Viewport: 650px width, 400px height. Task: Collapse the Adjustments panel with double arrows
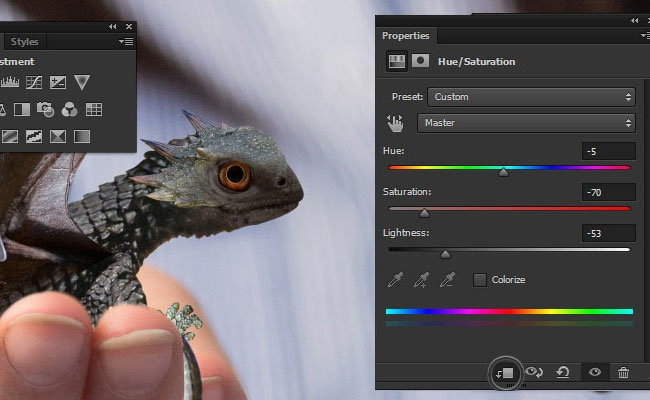(x=113, y=27)
